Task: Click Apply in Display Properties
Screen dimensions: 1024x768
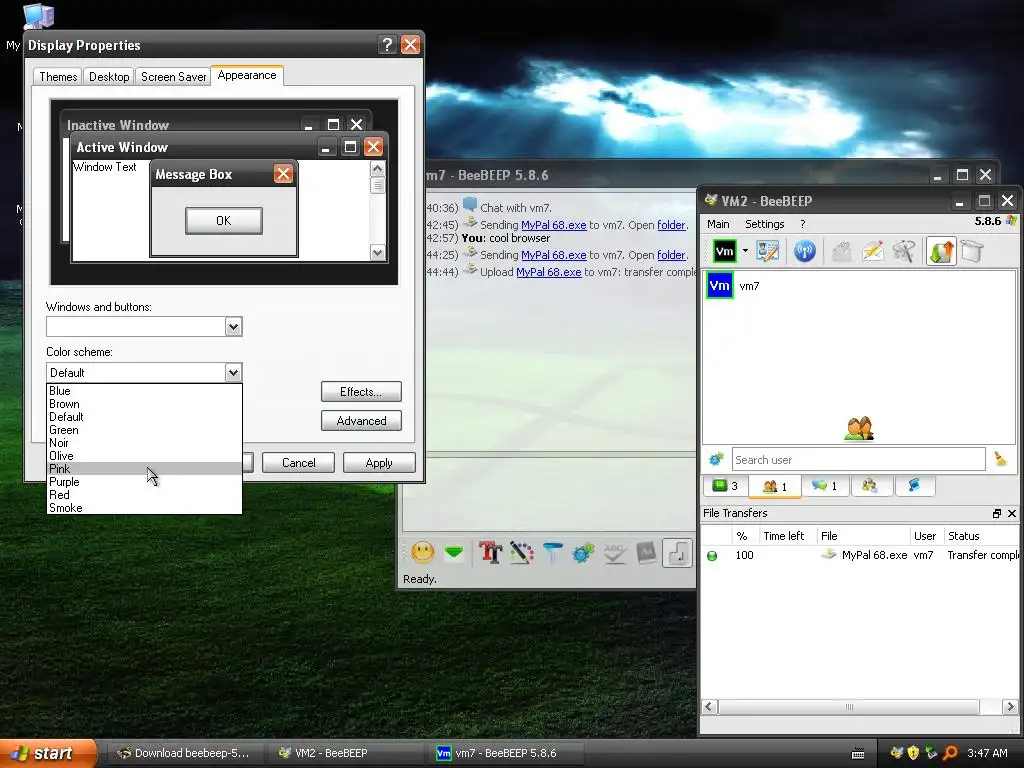Action: pyautogui.click(x=379, y=462)
